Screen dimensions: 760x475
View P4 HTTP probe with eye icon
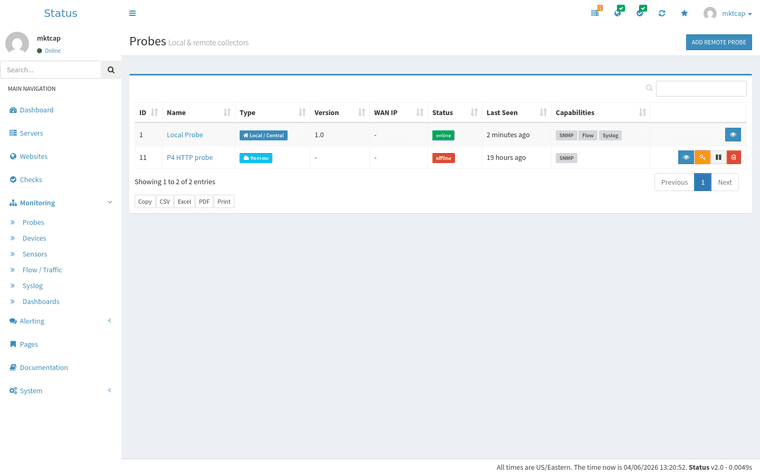pyautogui.click(x=686, y=157)
